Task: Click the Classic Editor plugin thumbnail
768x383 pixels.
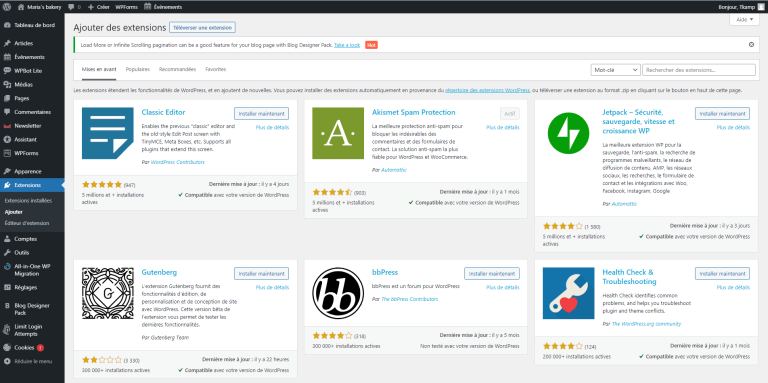Action: point(108,133)
